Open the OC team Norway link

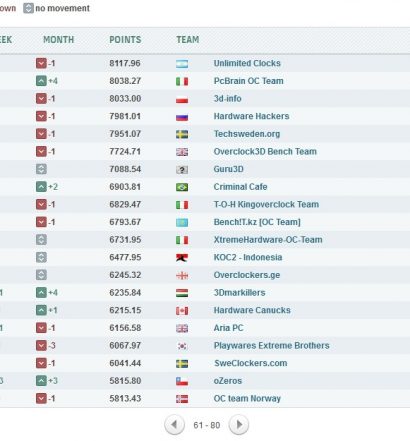247,399
